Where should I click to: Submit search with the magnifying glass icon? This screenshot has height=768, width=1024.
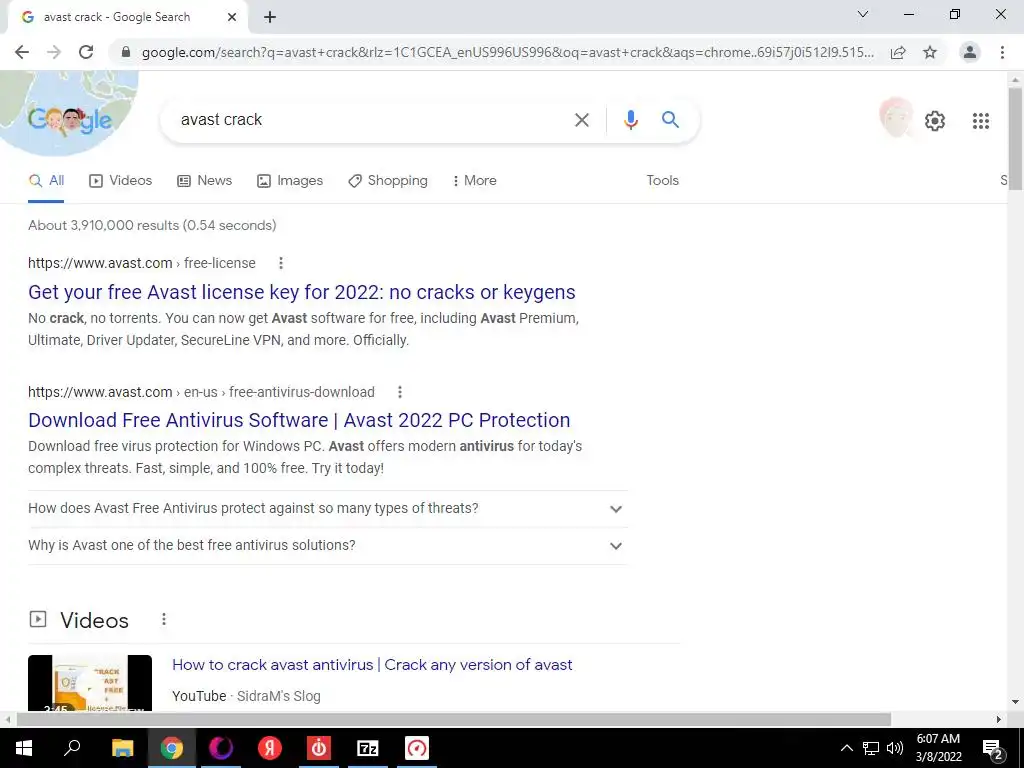click(x=670, y=120)
